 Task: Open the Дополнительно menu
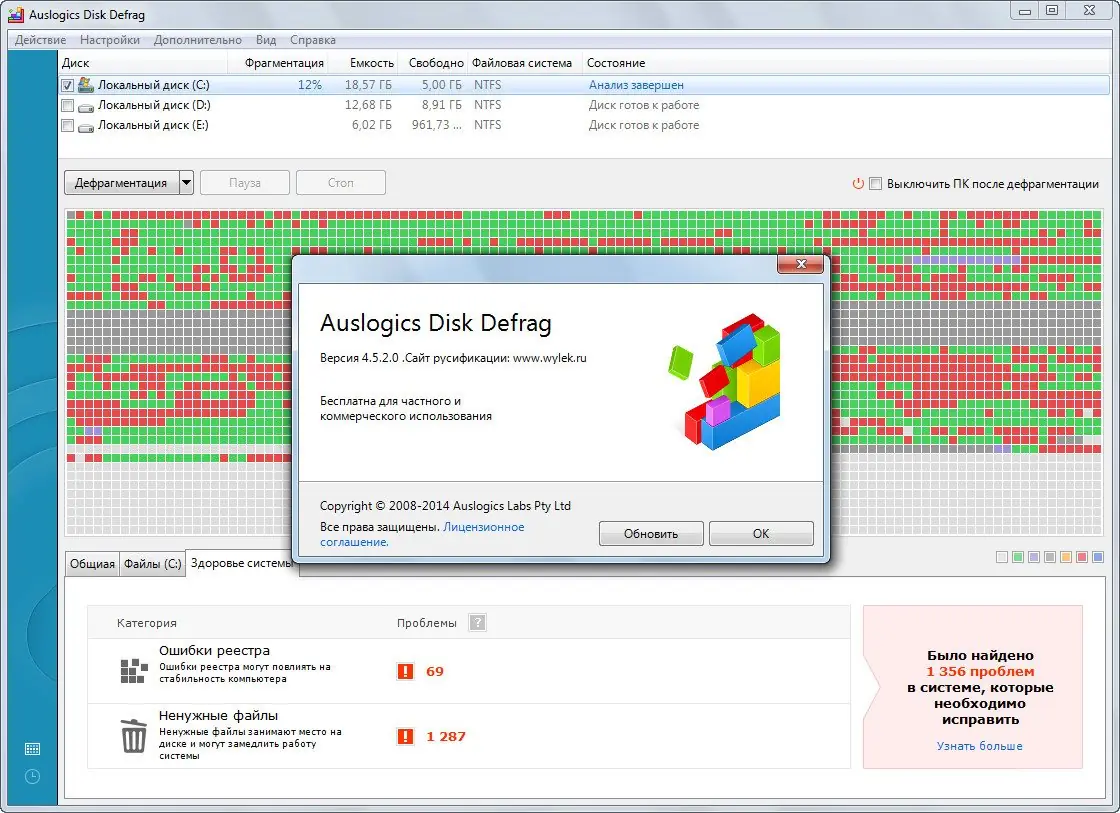(x=197, y=40)
